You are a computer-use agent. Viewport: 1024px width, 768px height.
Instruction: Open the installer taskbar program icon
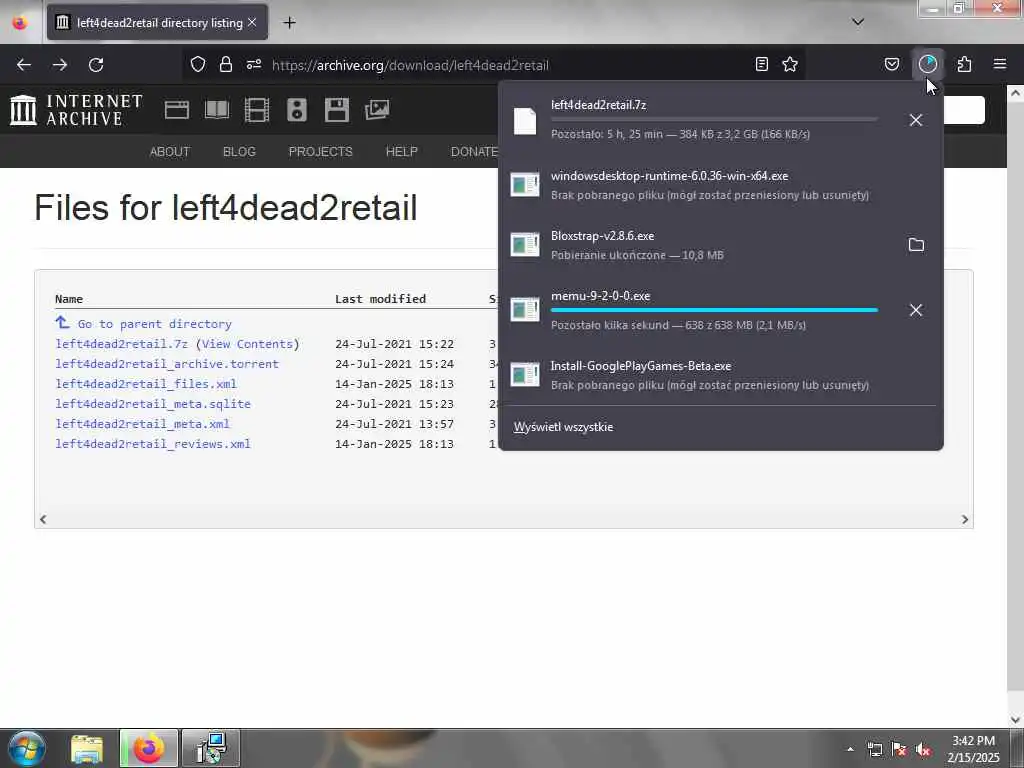pyautogui.click(x=210, y=748)
